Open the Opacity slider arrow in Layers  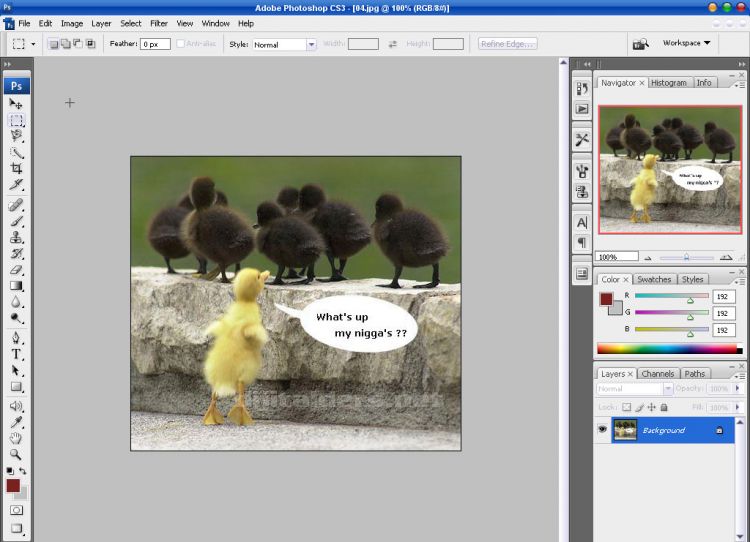pos(737,388)
